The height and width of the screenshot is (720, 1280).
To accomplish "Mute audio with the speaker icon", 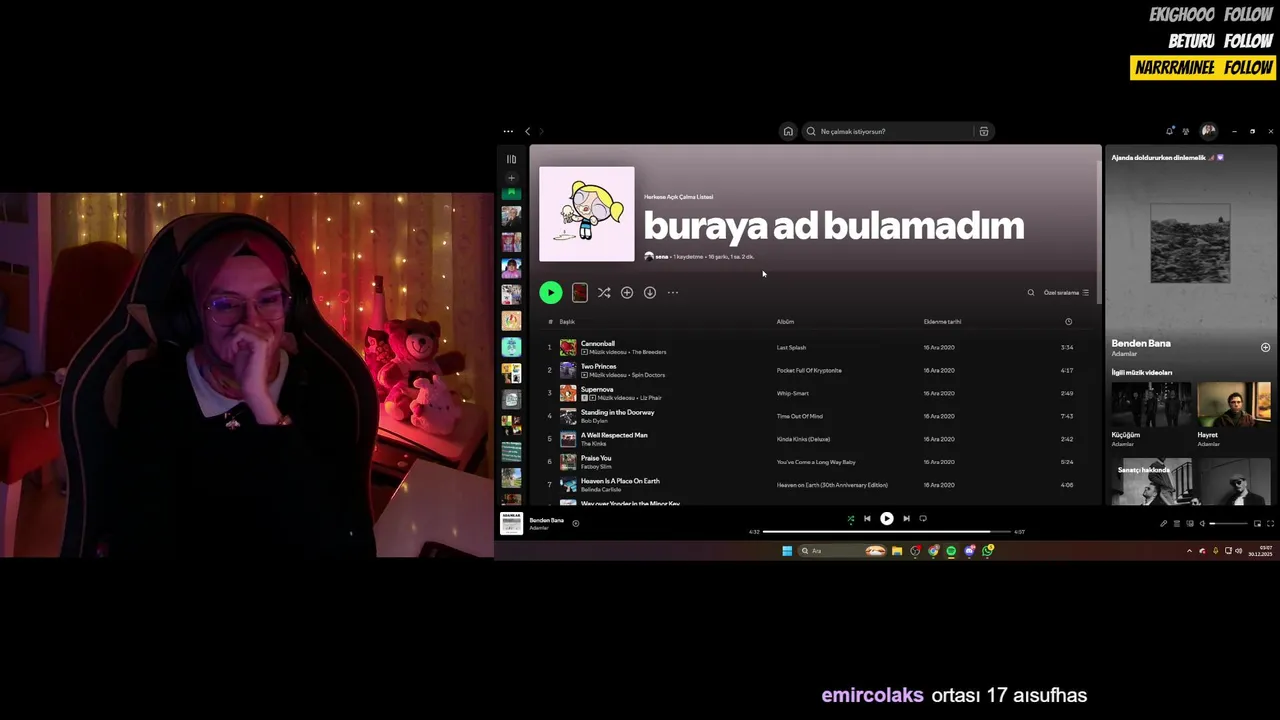I will (x=1202, y=524).
